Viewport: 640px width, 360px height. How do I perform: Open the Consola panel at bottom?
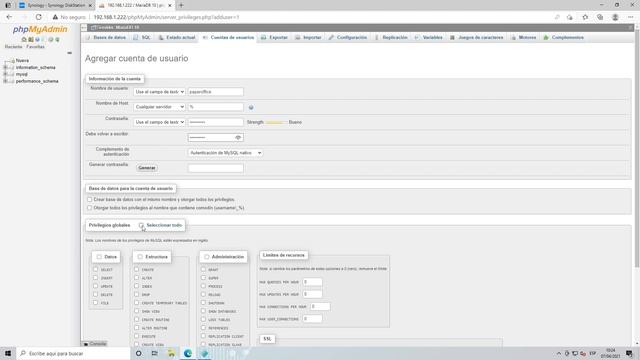click(95, 344)
